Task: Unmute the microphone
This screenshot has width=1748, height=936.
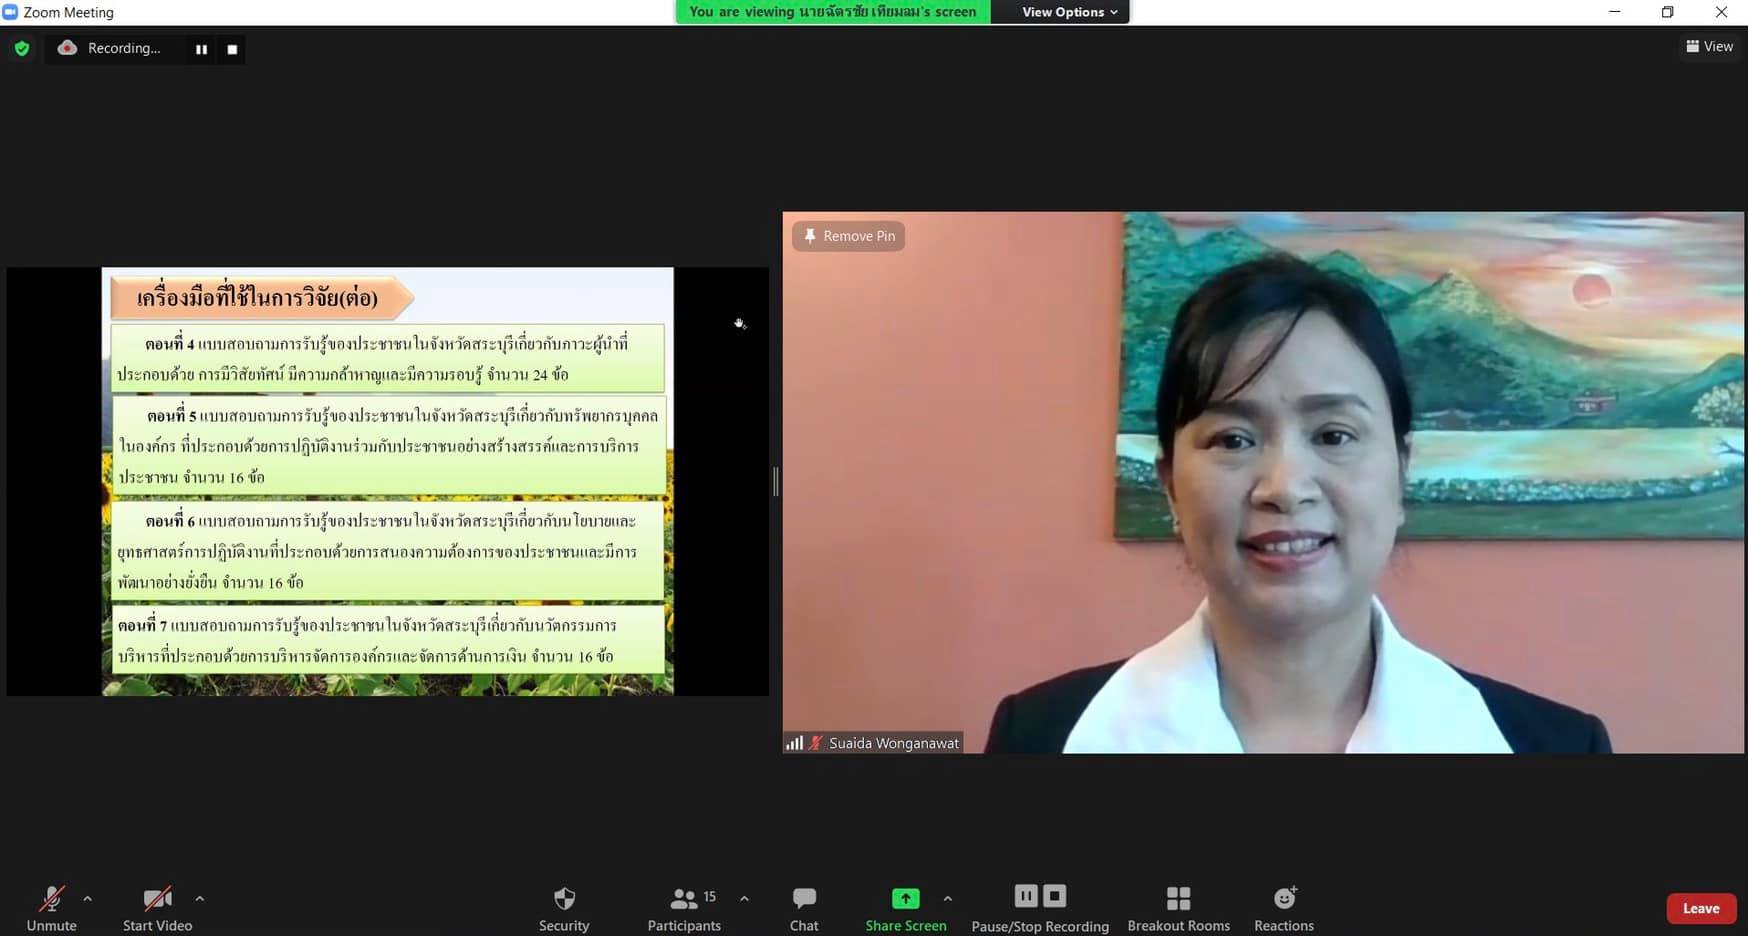Action: pos(51,908)
